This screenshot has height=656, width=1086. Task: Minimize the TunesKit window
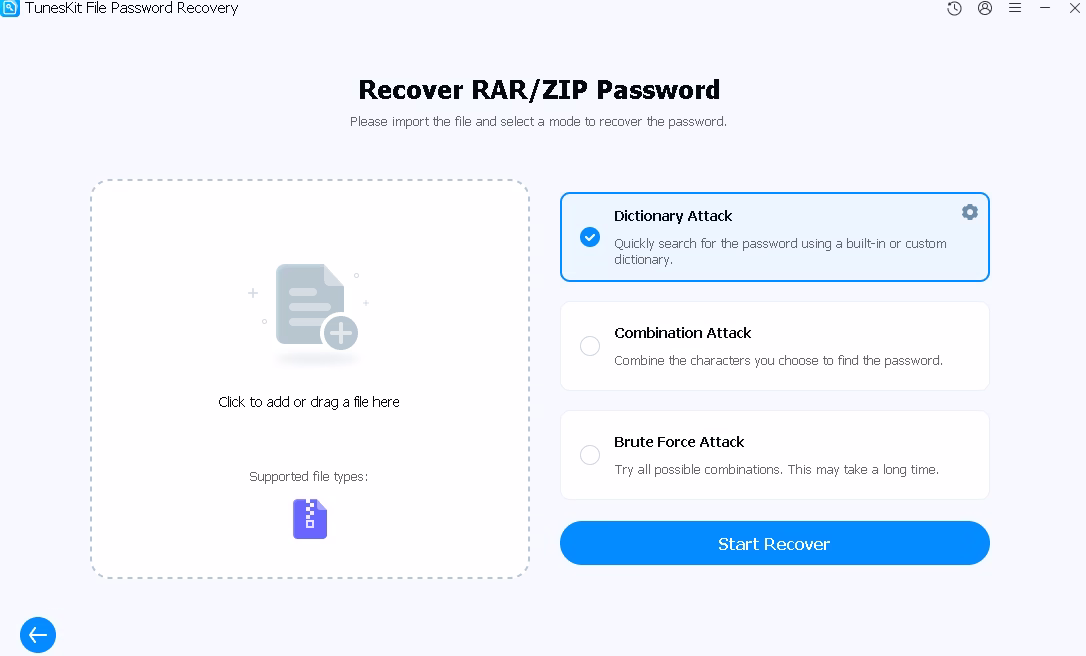(1045, 8)
